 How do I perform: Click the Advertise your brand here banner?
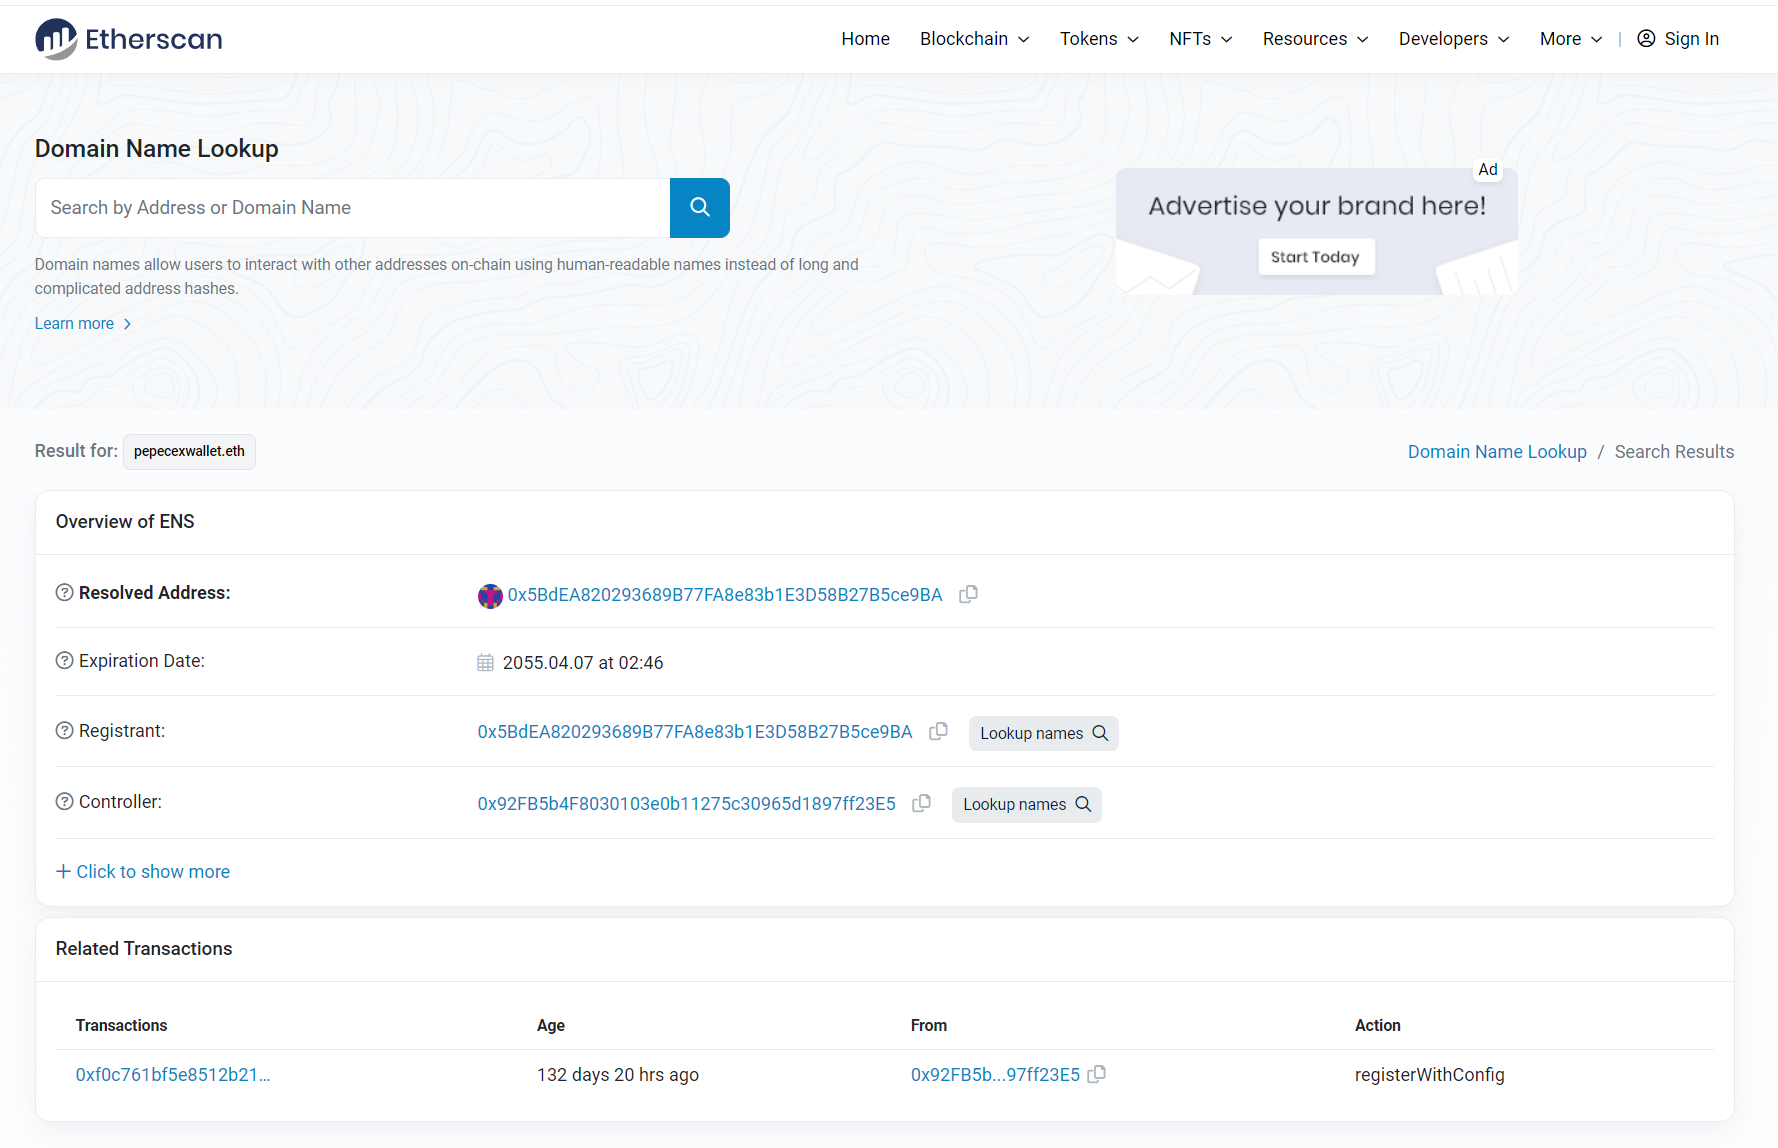pos(1317,231)
